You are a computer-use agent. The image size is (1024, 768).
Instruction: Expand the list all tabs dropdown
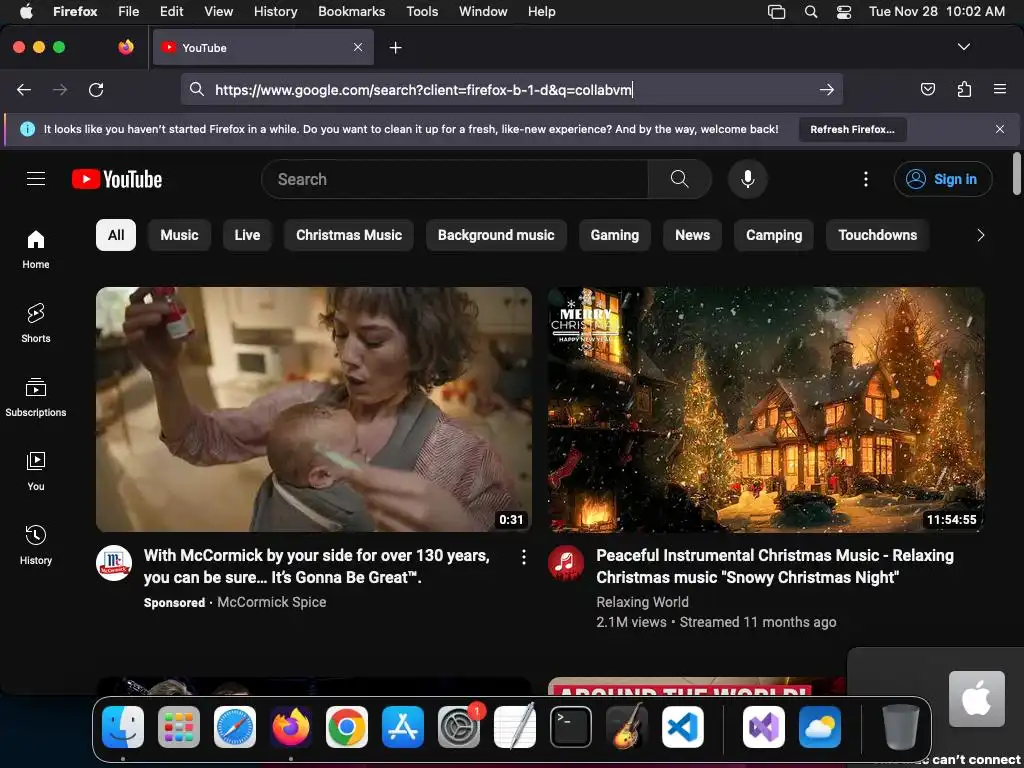click(x=964, y=47)
